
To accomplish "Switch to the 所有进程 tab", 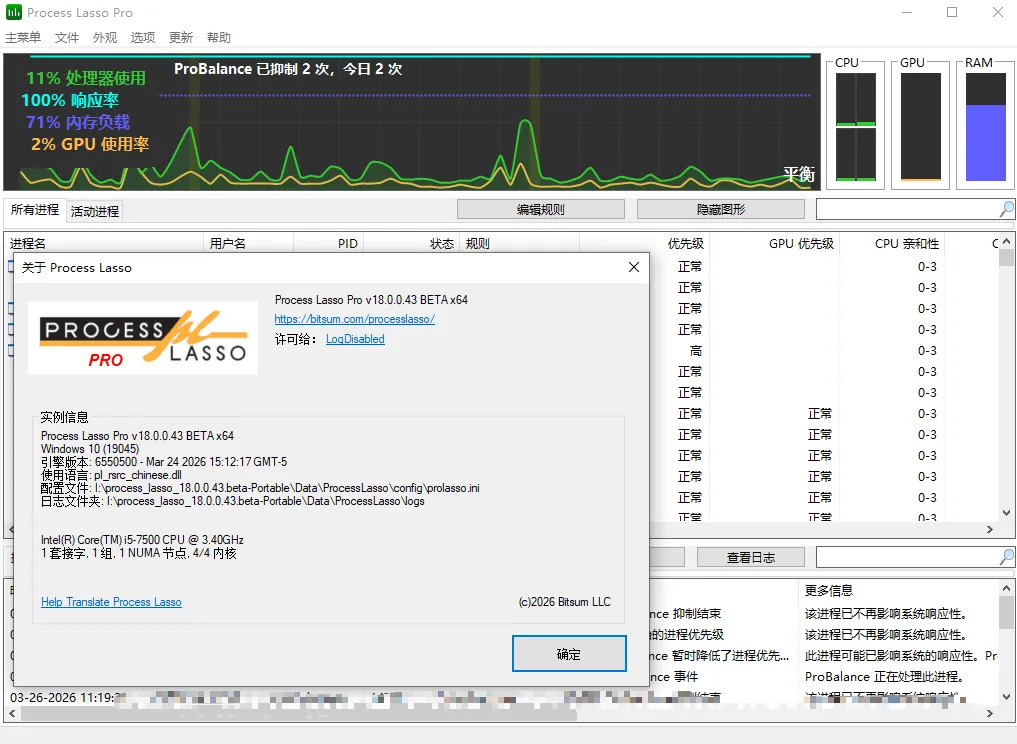I will (x=33, y=210).
